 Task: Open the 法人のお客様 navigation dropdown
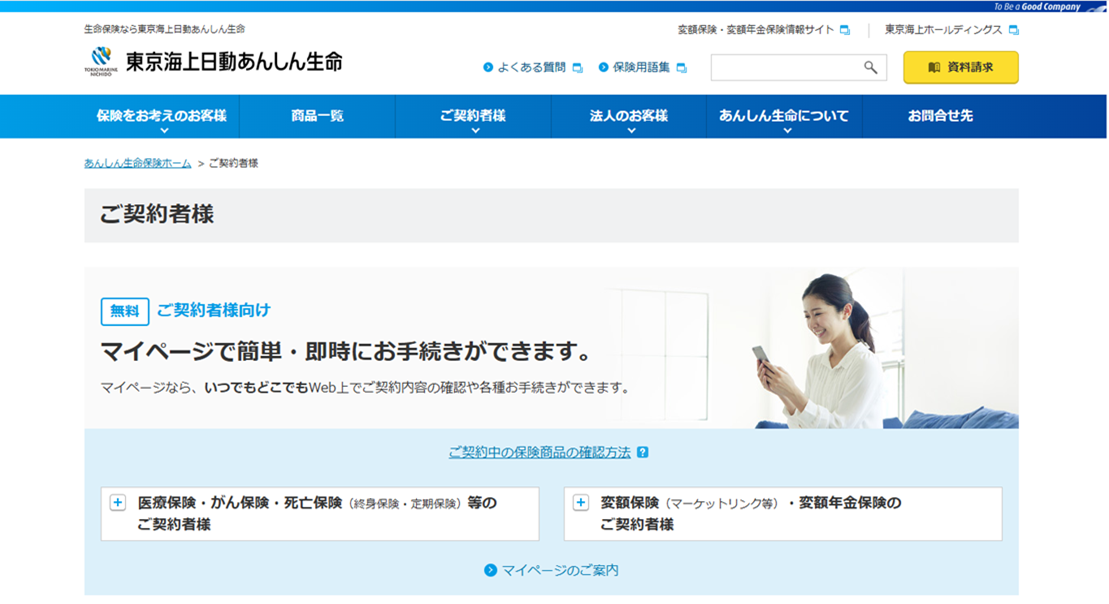pos(629,116)
